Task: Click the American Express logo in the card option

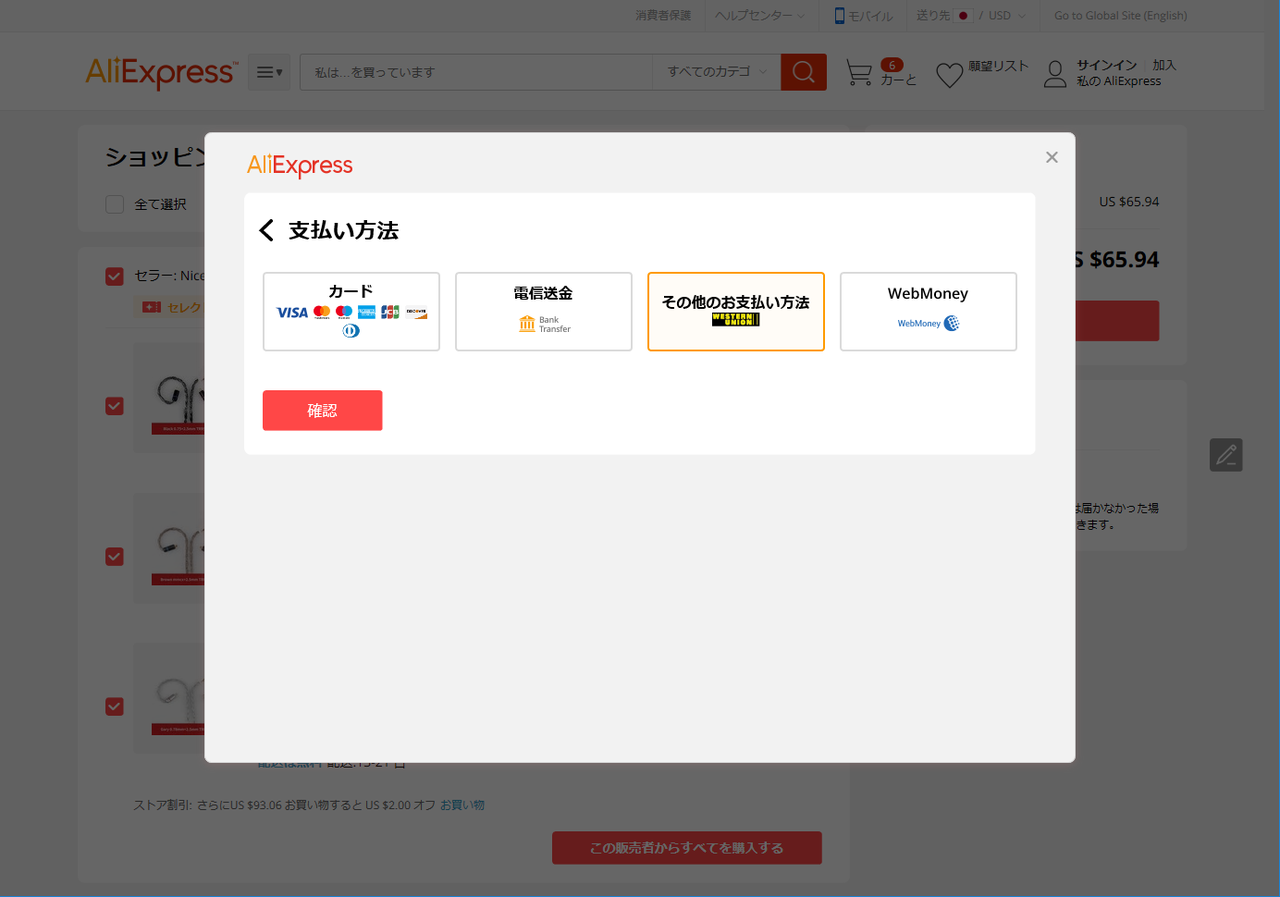Action: click(x=366, y=313)
